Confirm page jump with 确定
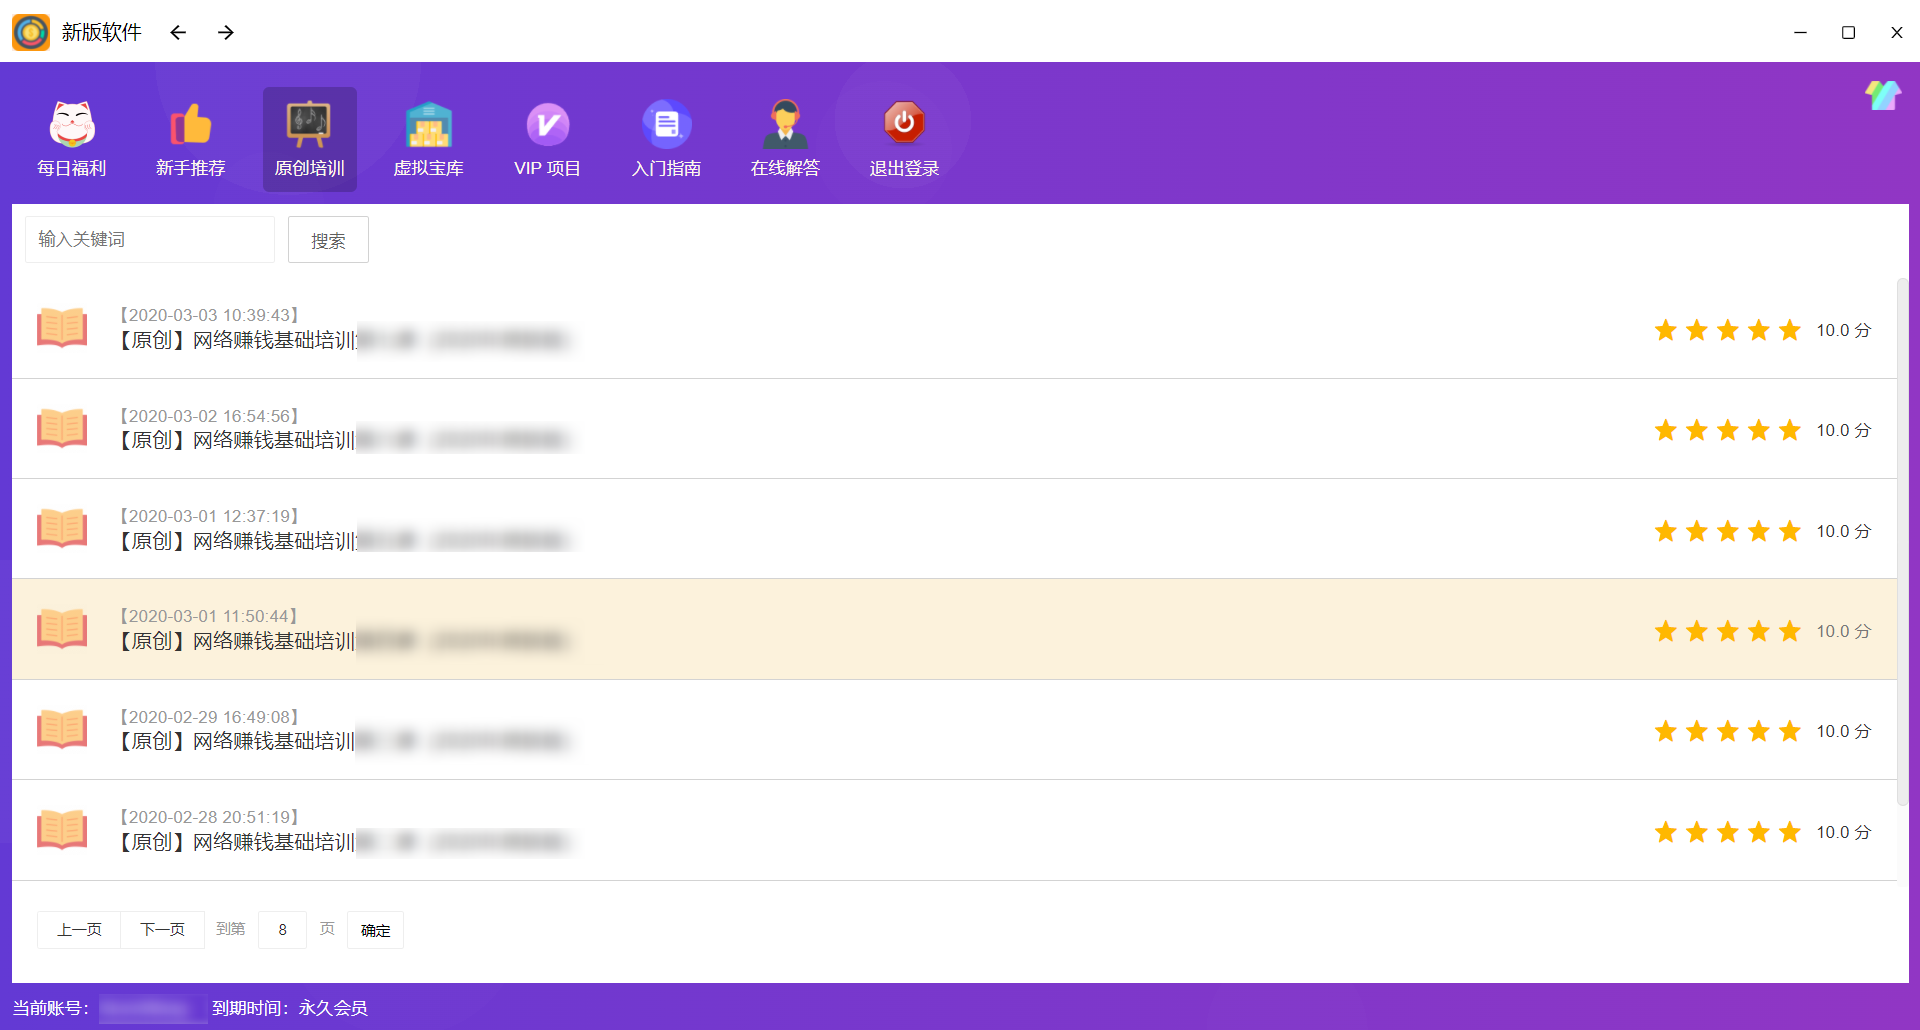1920x1030 pixels. click(375, 930)
